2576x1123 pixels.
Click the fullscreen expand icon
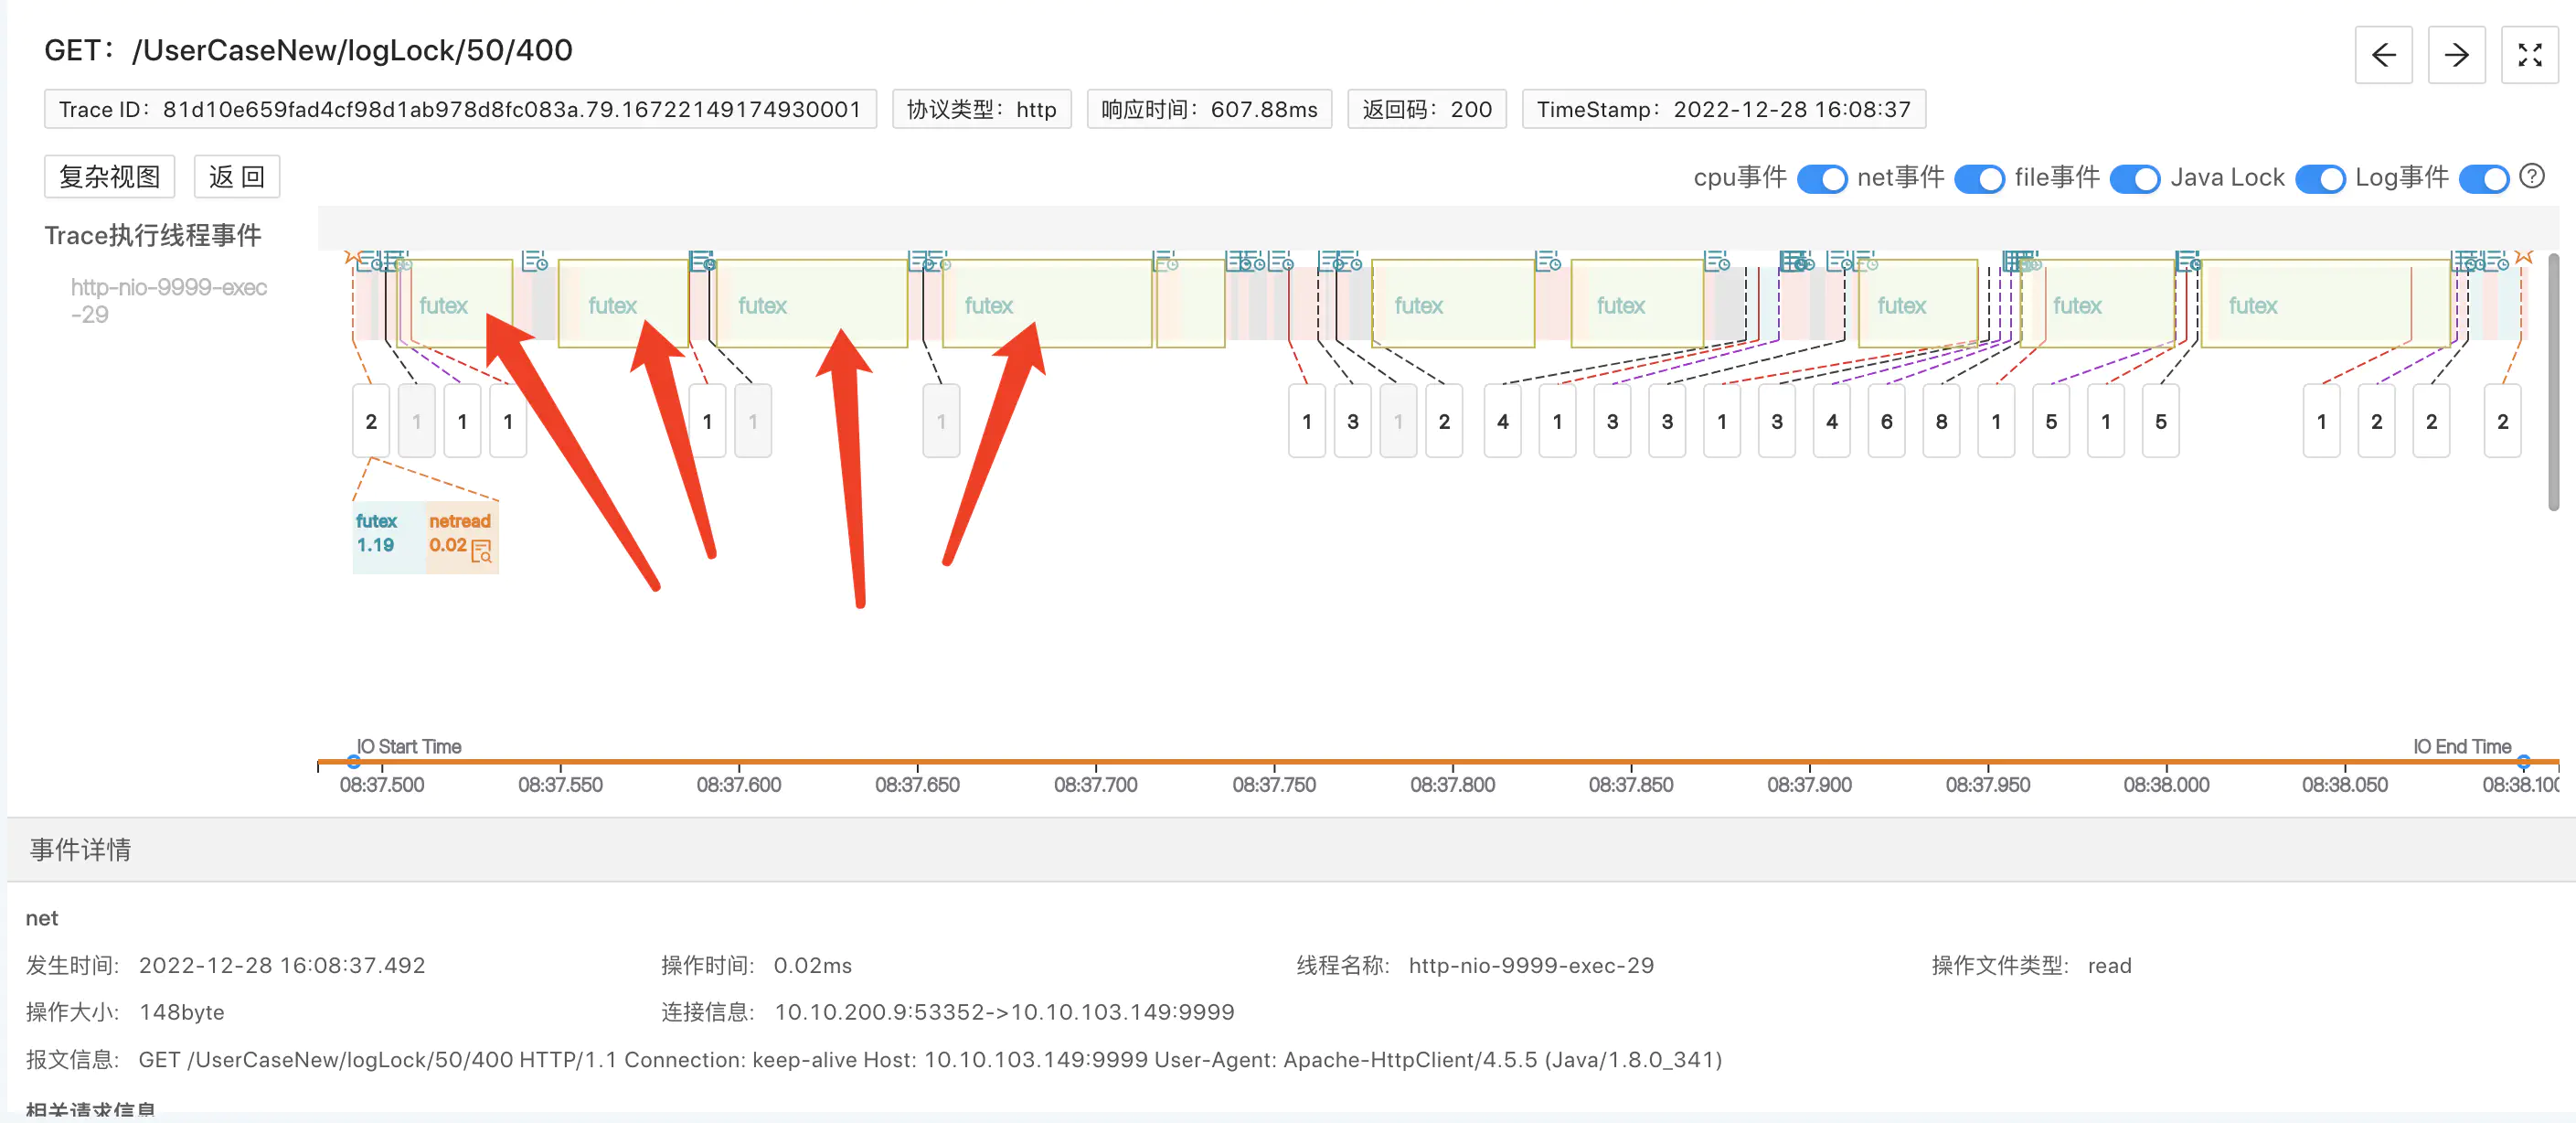(2529, 55)
